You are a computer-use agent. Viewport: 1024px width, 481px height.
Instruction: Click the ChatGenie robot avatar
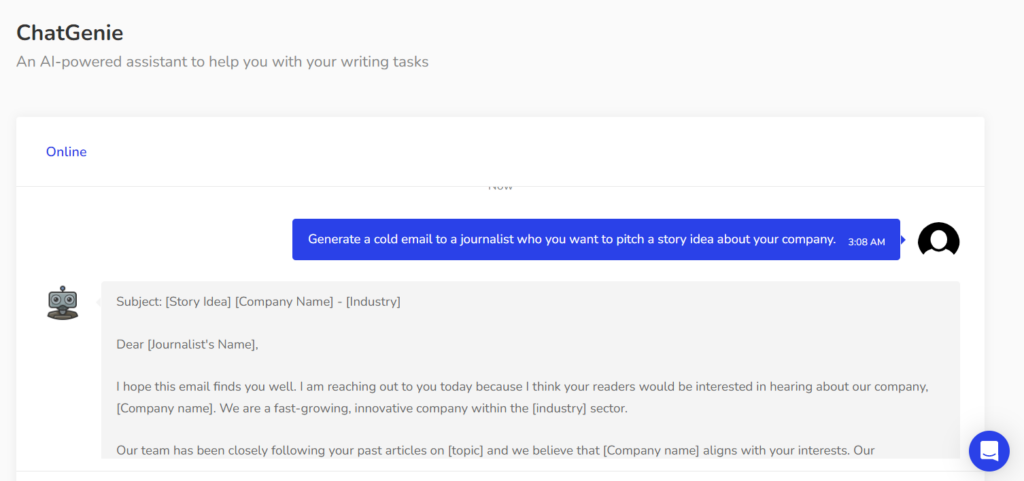(62, 302)
